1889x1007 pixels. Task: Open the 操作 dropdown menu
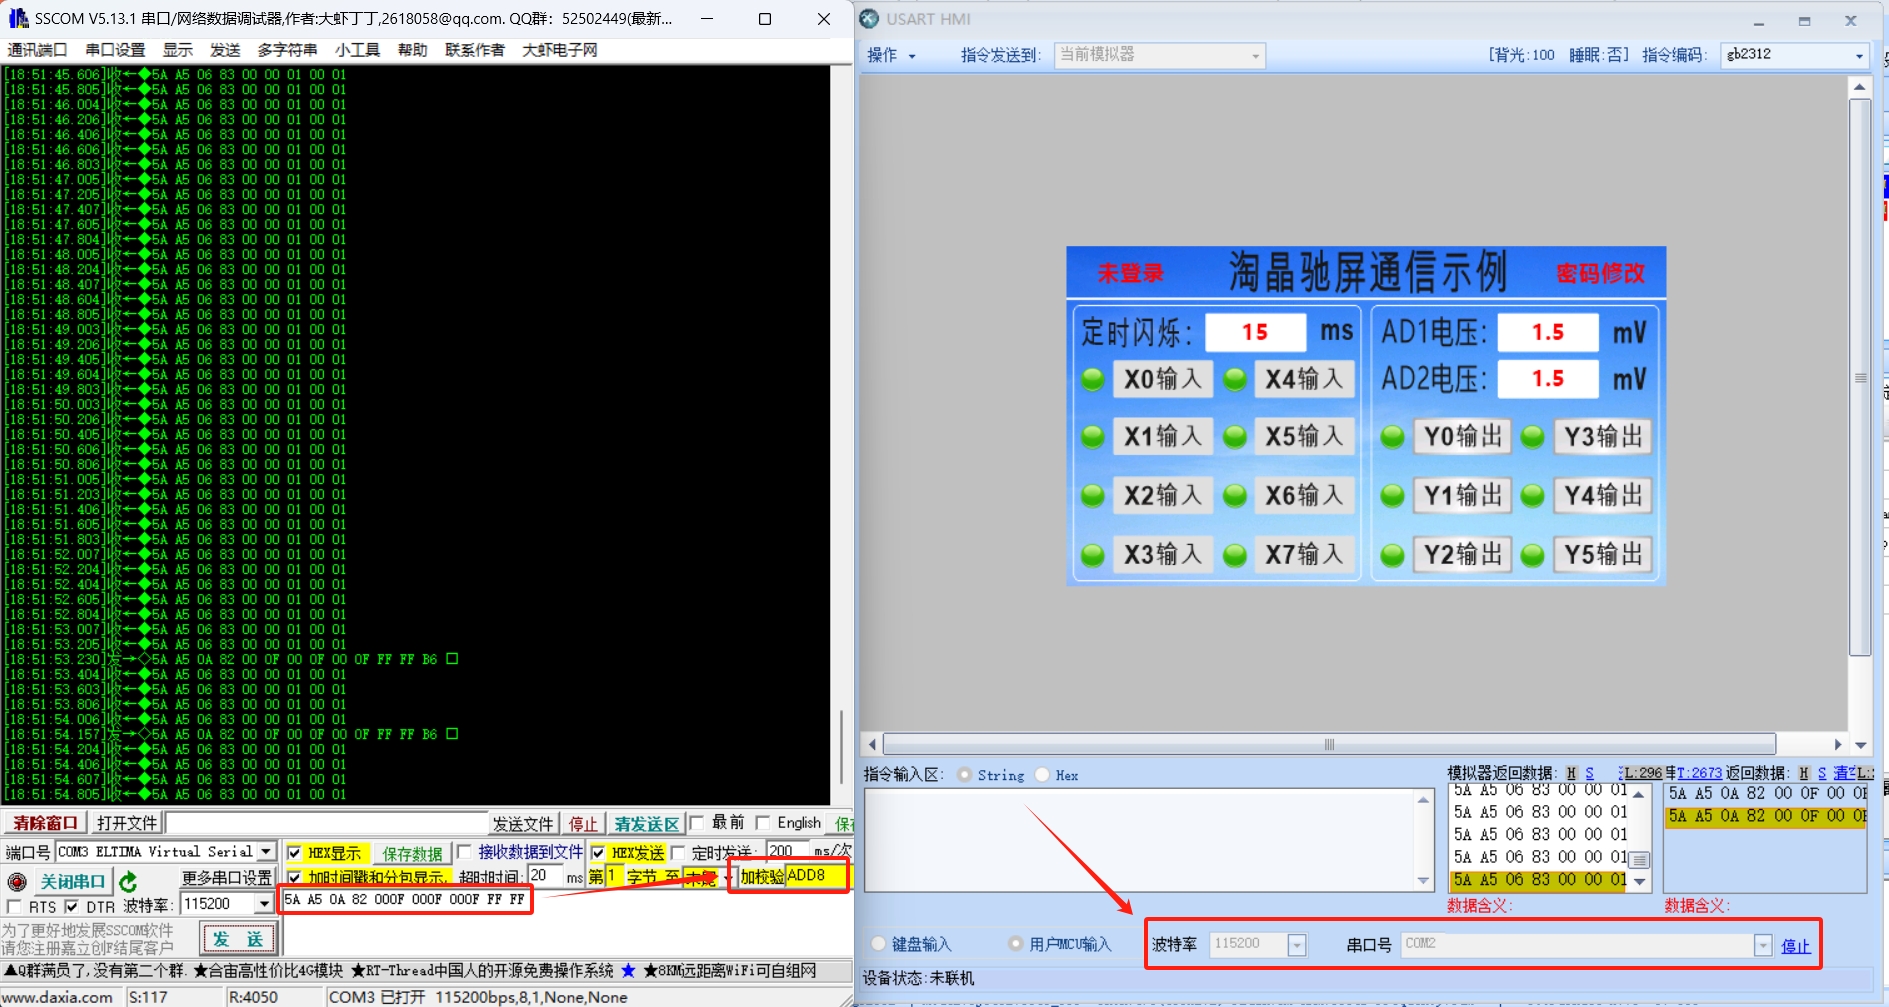click(x=891, y=55)
